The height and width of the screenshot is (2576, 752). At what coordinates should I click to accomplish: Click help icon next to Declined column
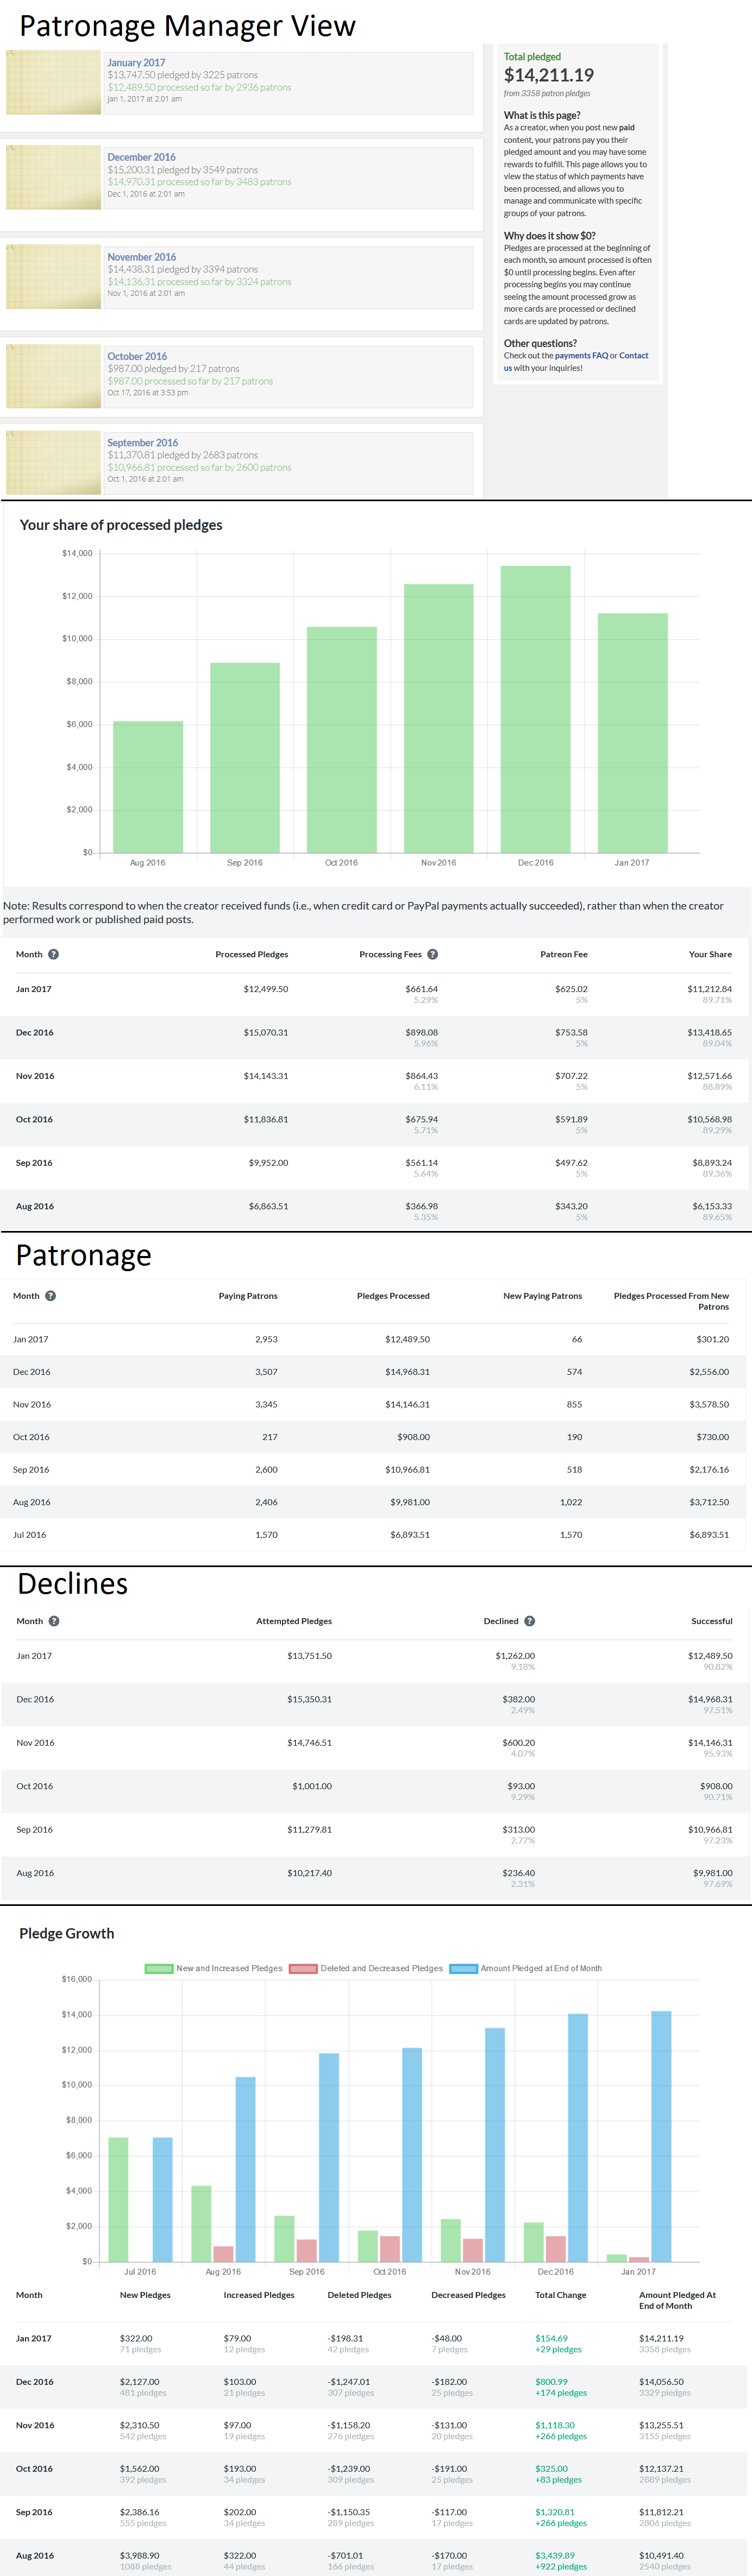pyautogui.click(x=530, y=1621)
